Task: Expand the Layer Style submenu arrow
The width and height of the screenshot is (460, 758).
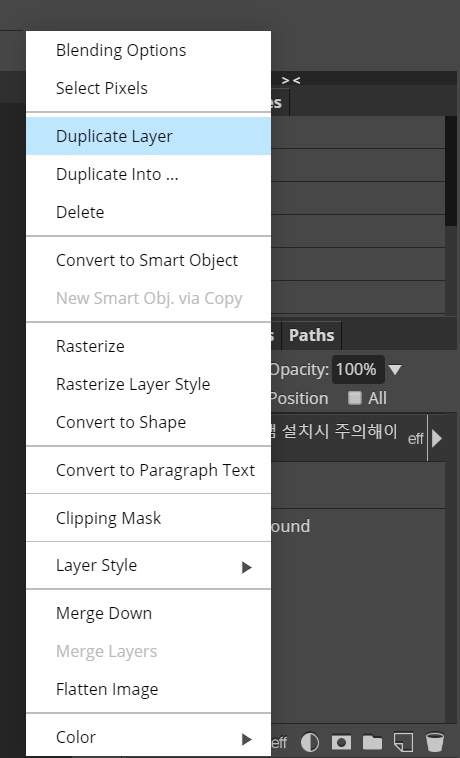Action: point(247,567)
